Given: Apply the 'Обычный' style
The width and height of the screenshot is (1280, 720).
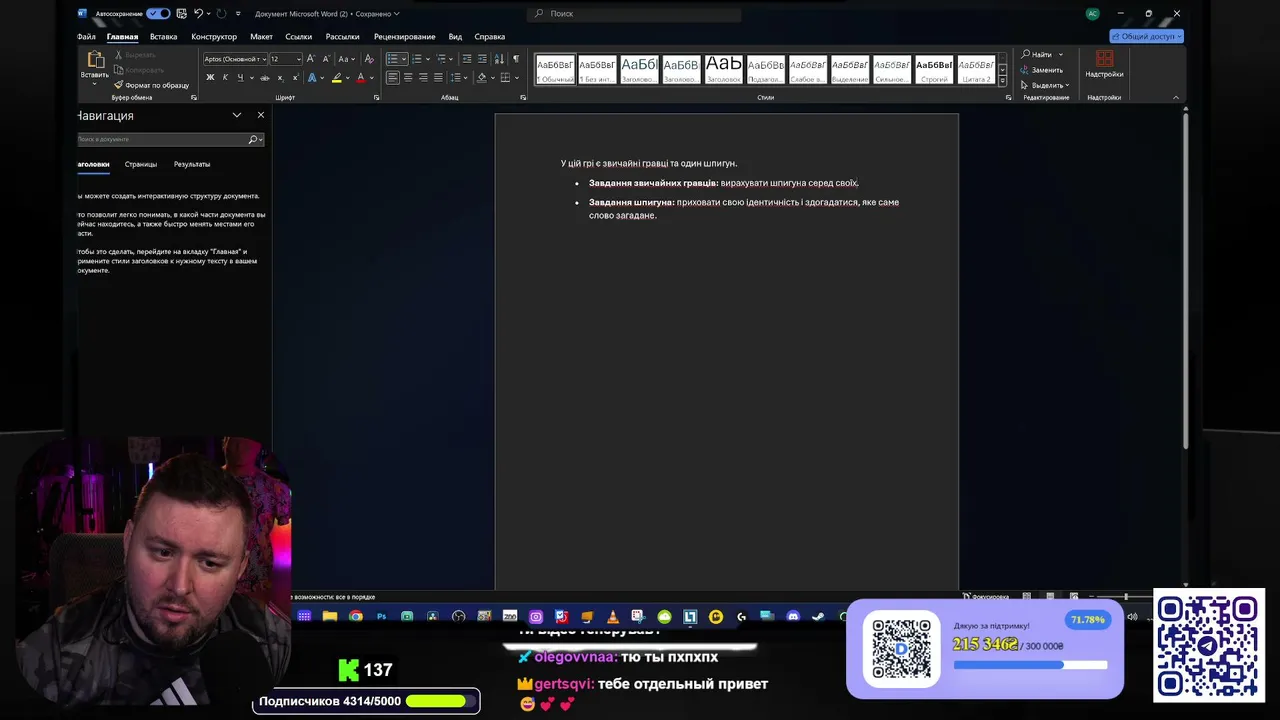Looking at the screenshot, I should 555,70.
